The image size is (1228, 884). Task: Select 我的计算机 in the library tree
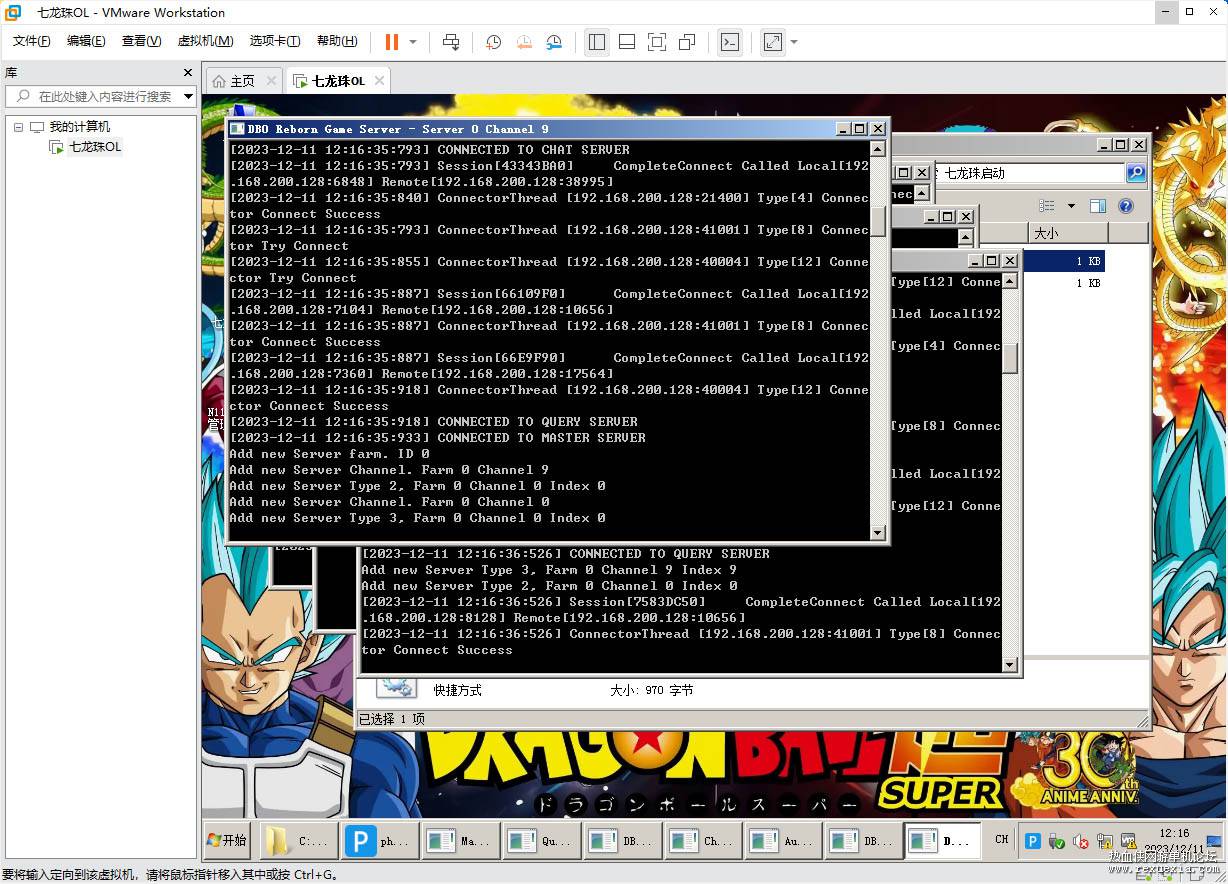(79, 127)
